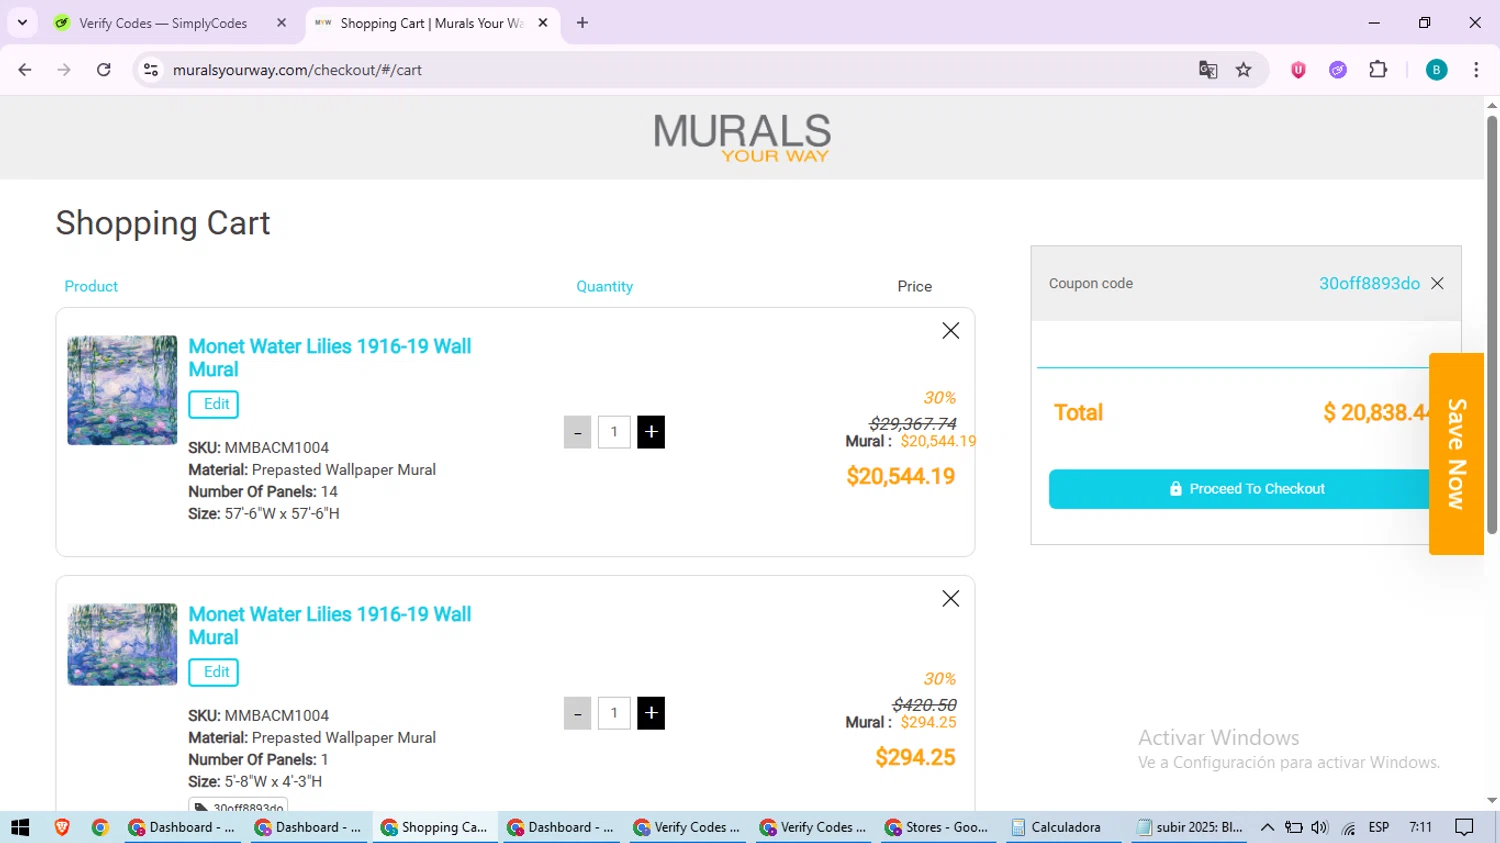Open the Windows notification center
The width and height of the screenshot is (1500, 843).
[1465, 827]
